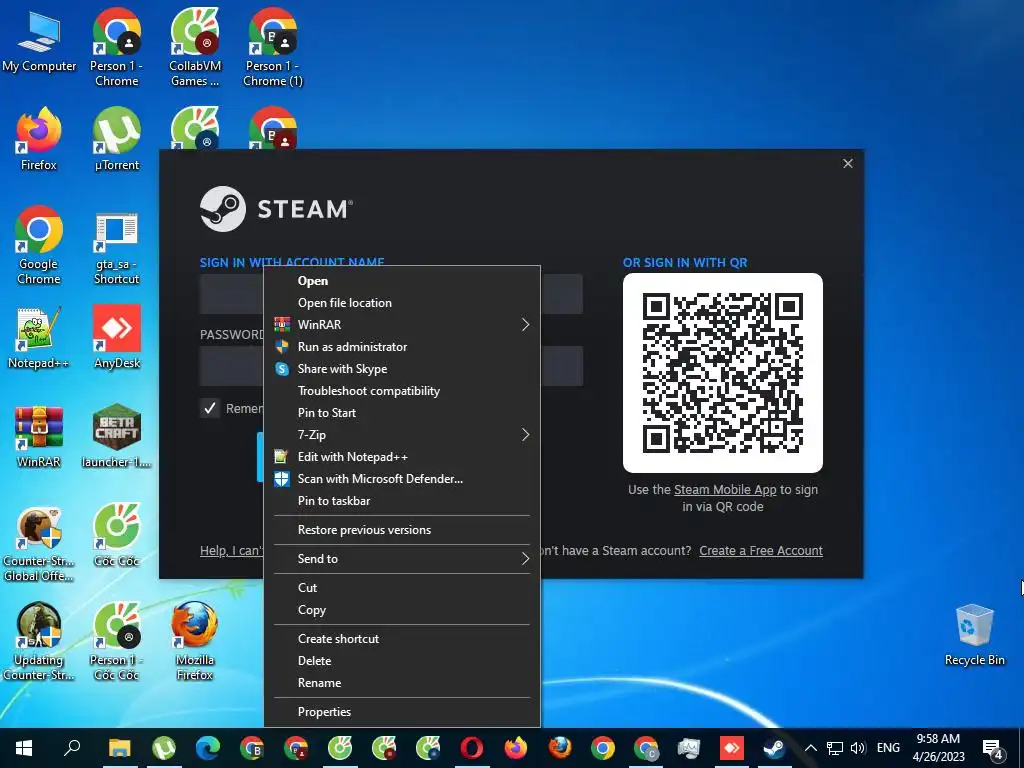Show hidden system tray icons chevron

[x=810, y=748]
